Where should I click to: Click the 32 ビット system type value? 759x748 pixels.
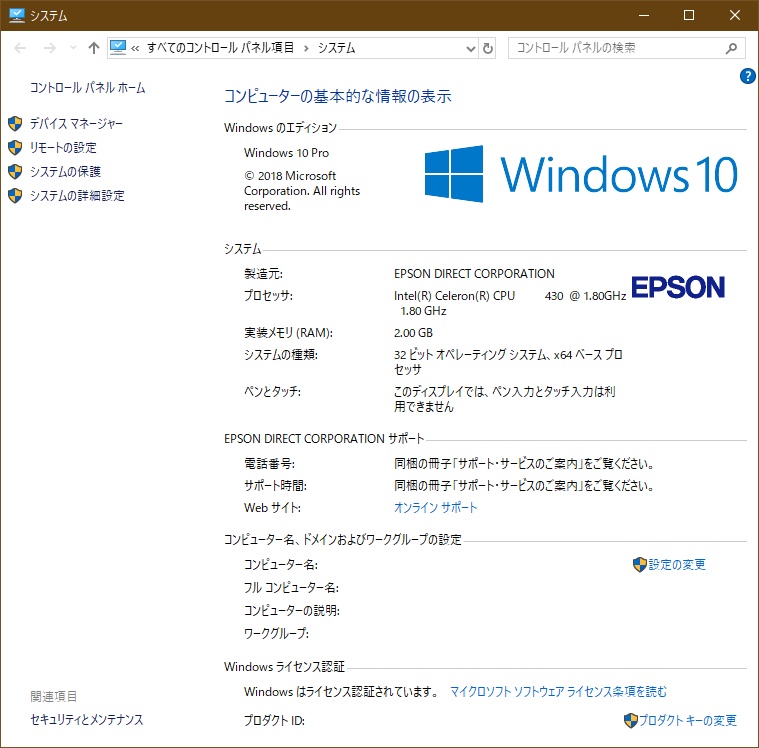click(x=508, y=362)
